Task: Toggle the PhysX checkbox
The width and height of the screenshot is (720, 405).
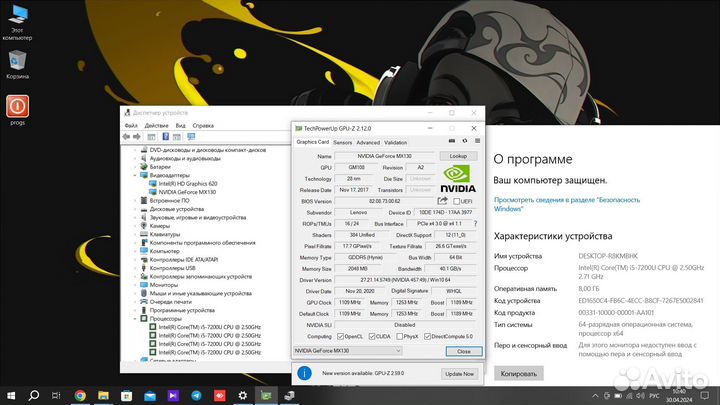Action: pos(399,337)
